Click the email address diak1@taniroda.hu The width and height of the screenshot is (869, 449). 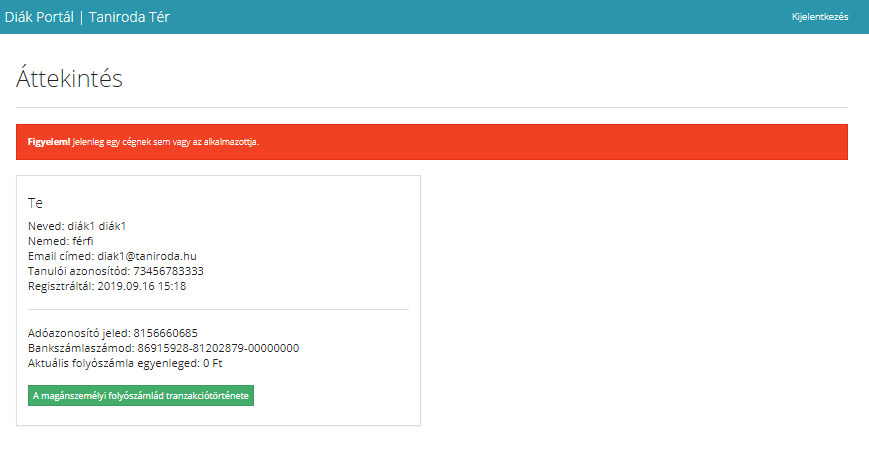153,256
